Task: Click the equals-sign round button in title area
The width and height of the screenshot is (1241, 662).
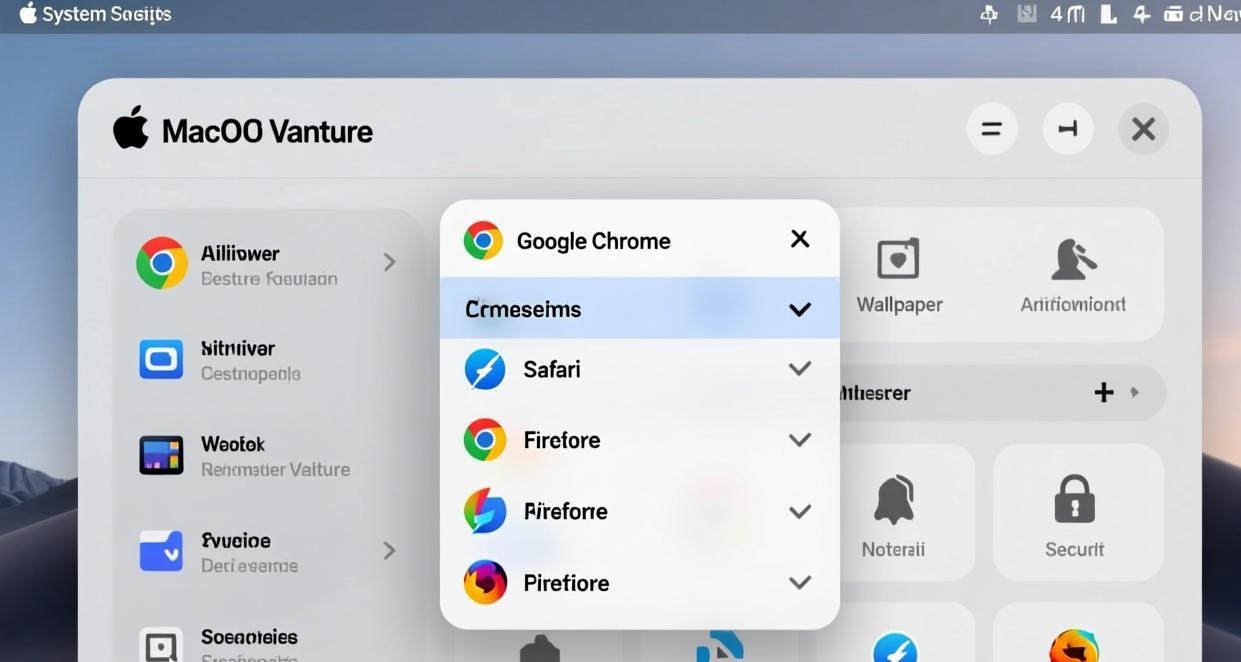Action: coord(992,129)
